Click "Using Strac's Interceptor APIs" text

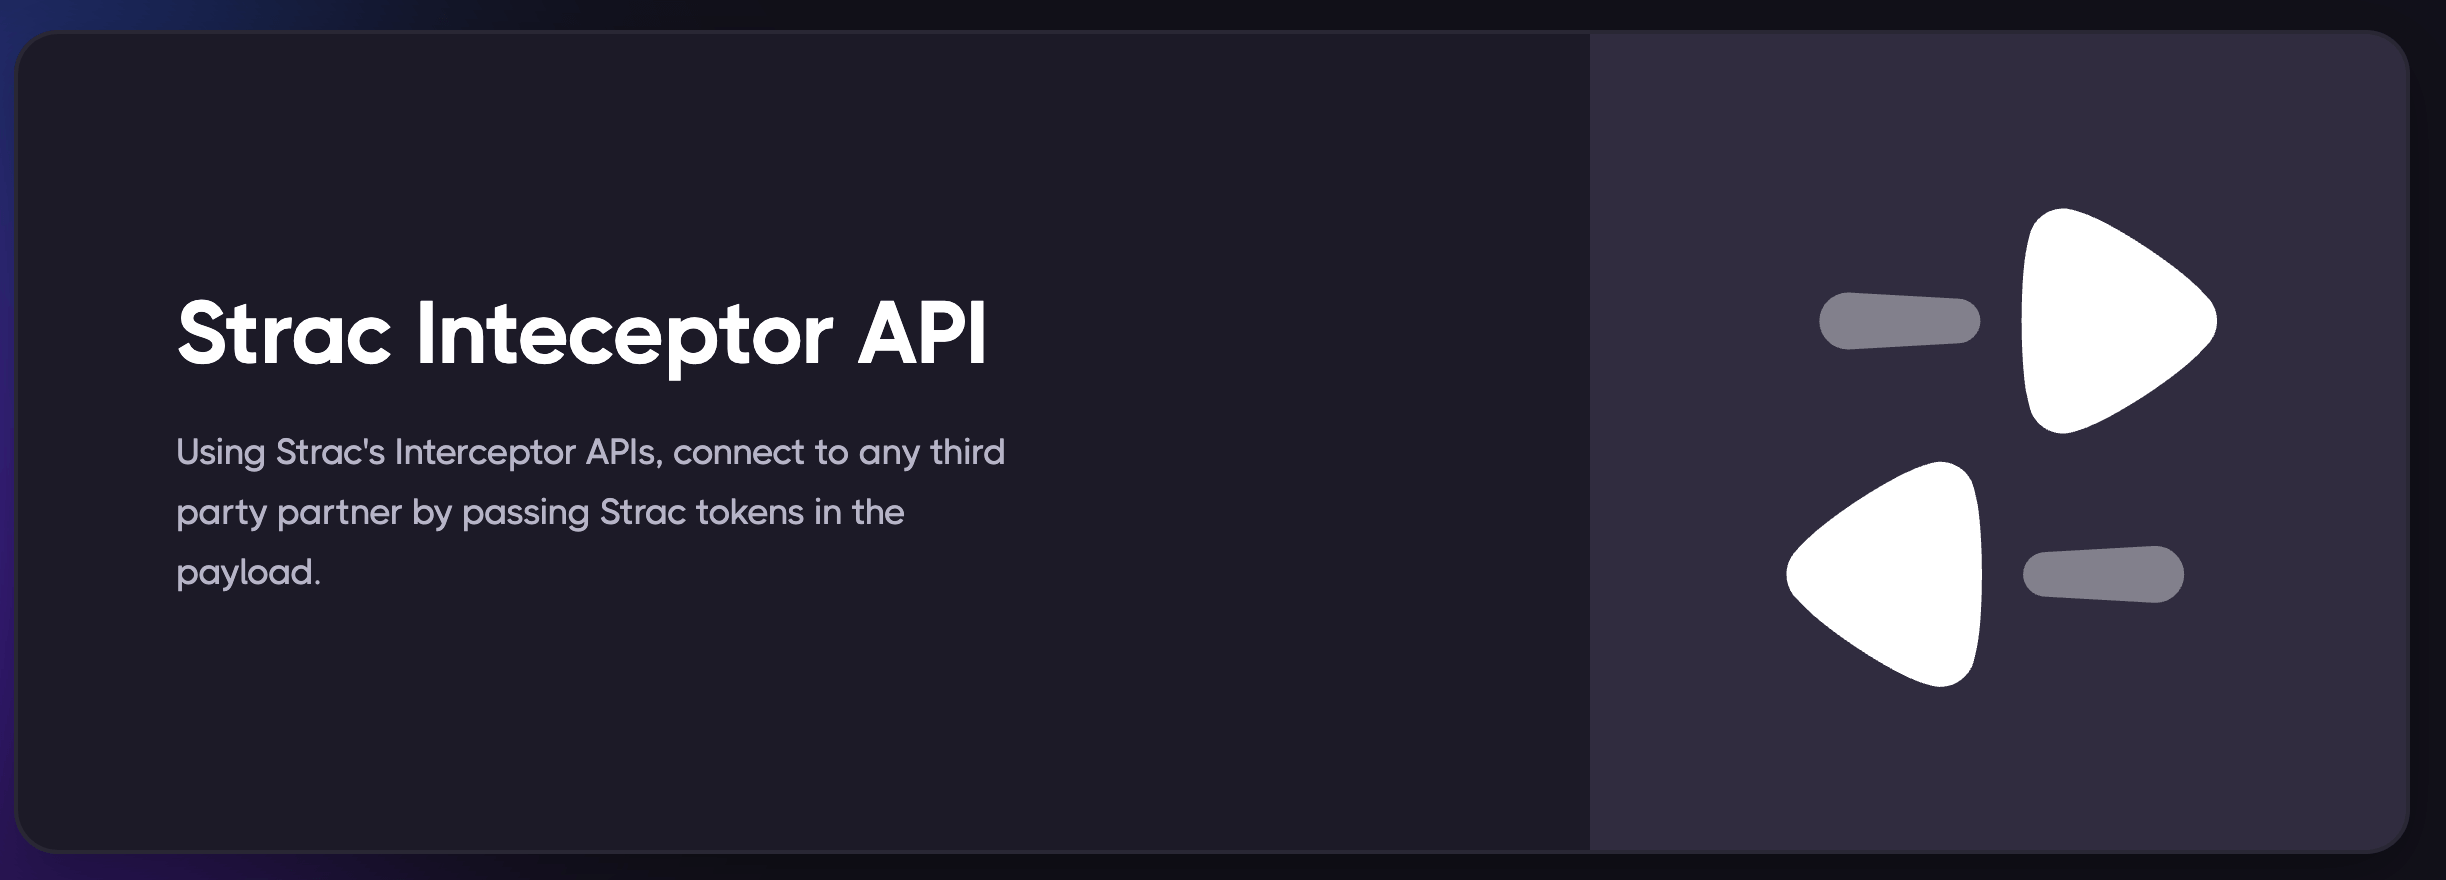[x=416, y=452]
